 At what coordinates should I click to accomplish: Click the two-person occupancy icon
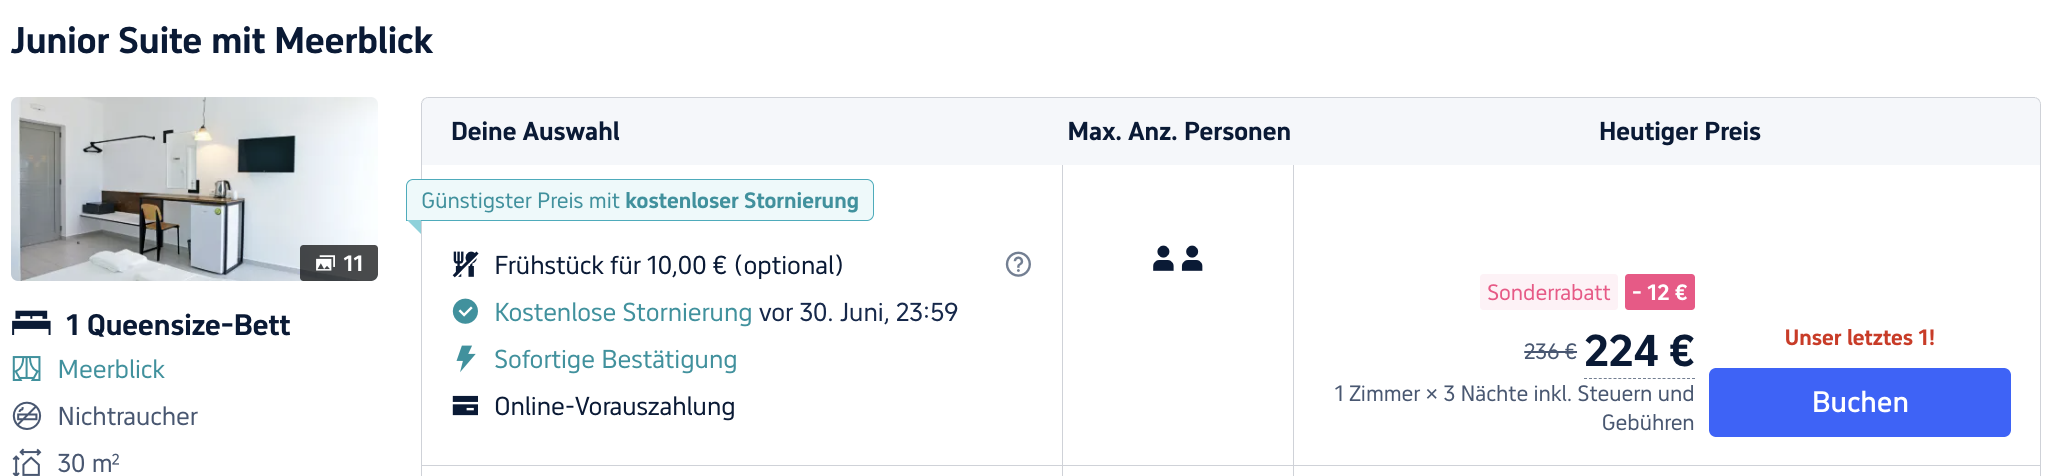coord(1178,259)
